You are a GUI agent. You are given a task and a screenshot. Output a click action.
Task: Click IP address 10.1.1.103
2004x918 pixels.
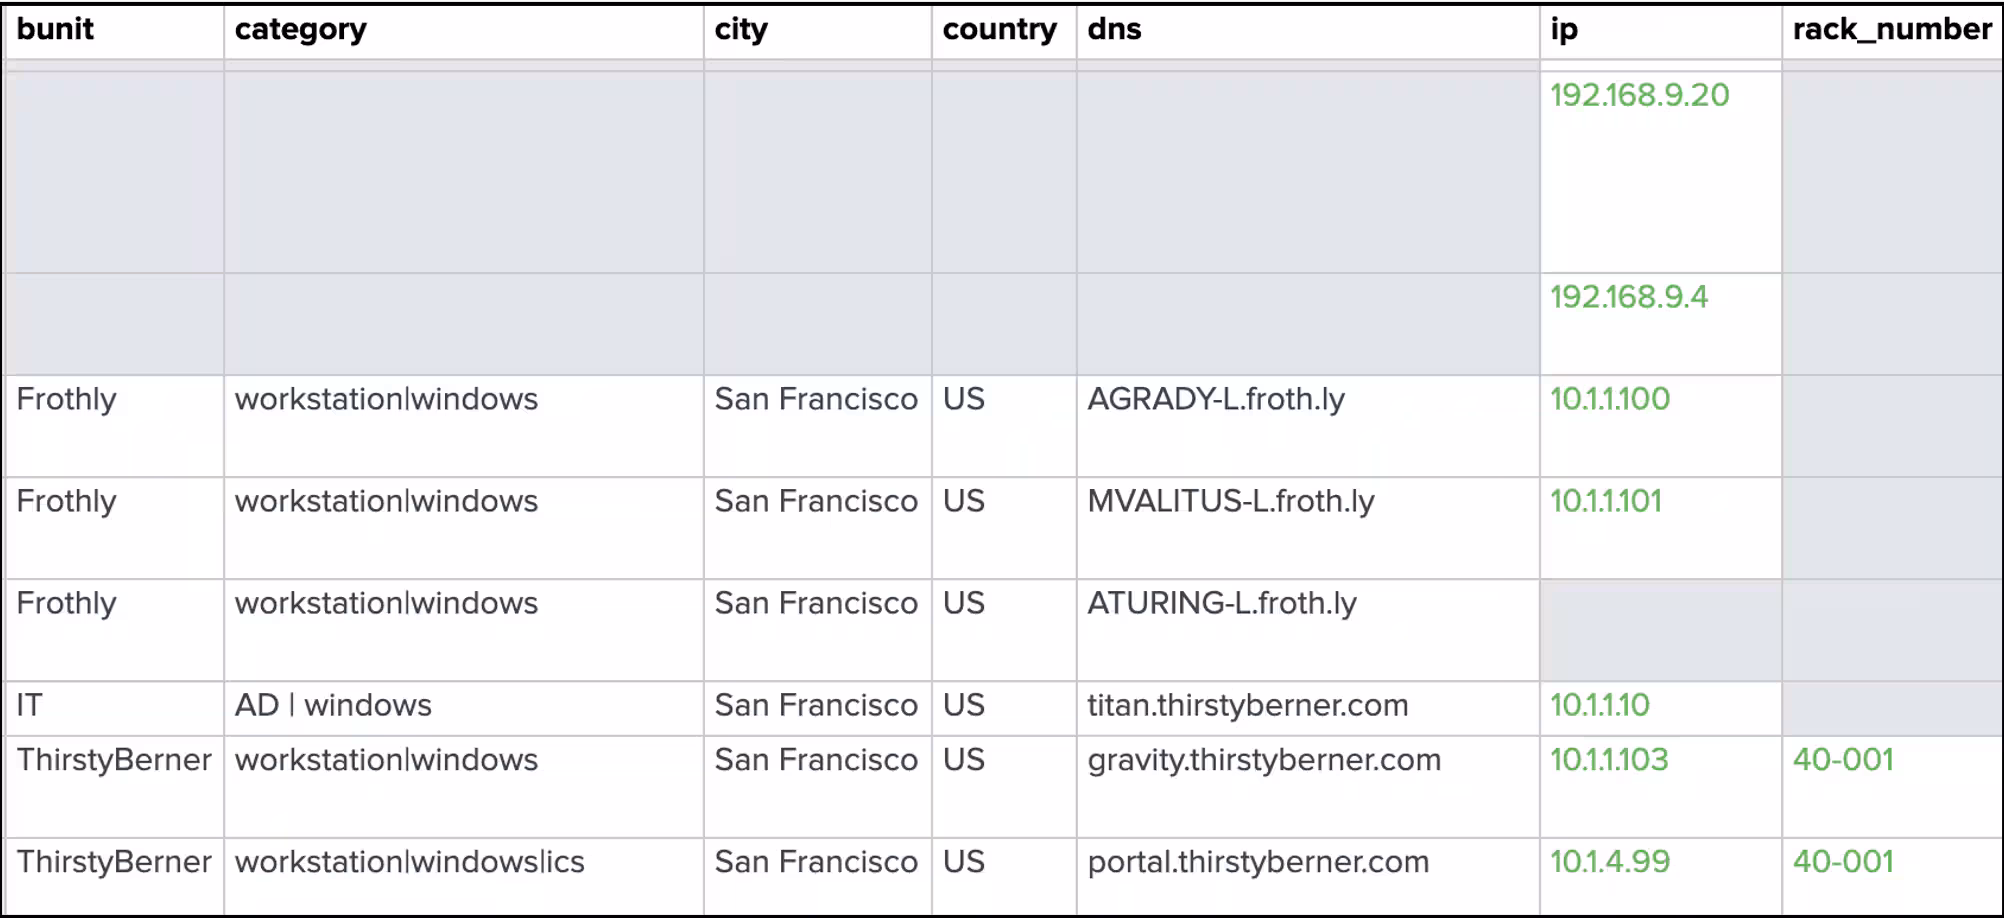click(1608, 760)
